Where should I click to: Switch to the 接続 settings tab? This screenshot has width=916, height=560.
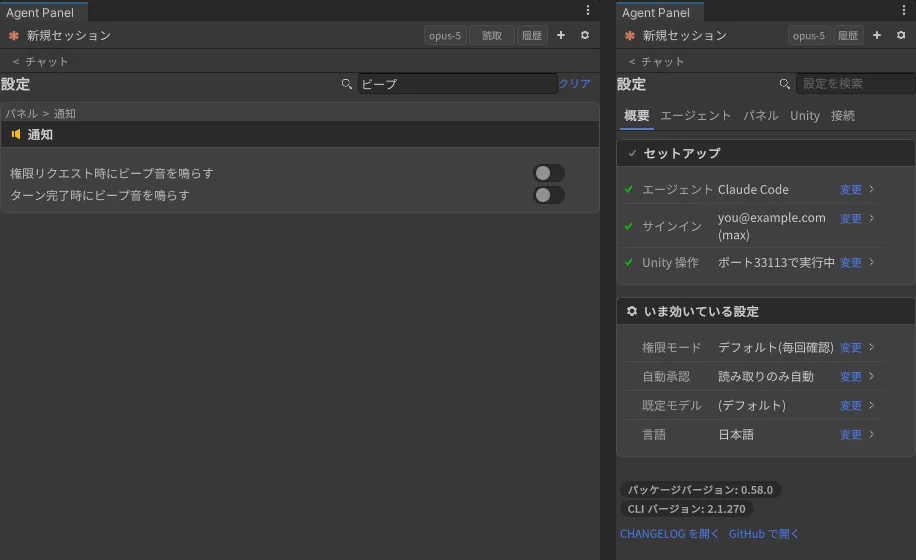843,116
